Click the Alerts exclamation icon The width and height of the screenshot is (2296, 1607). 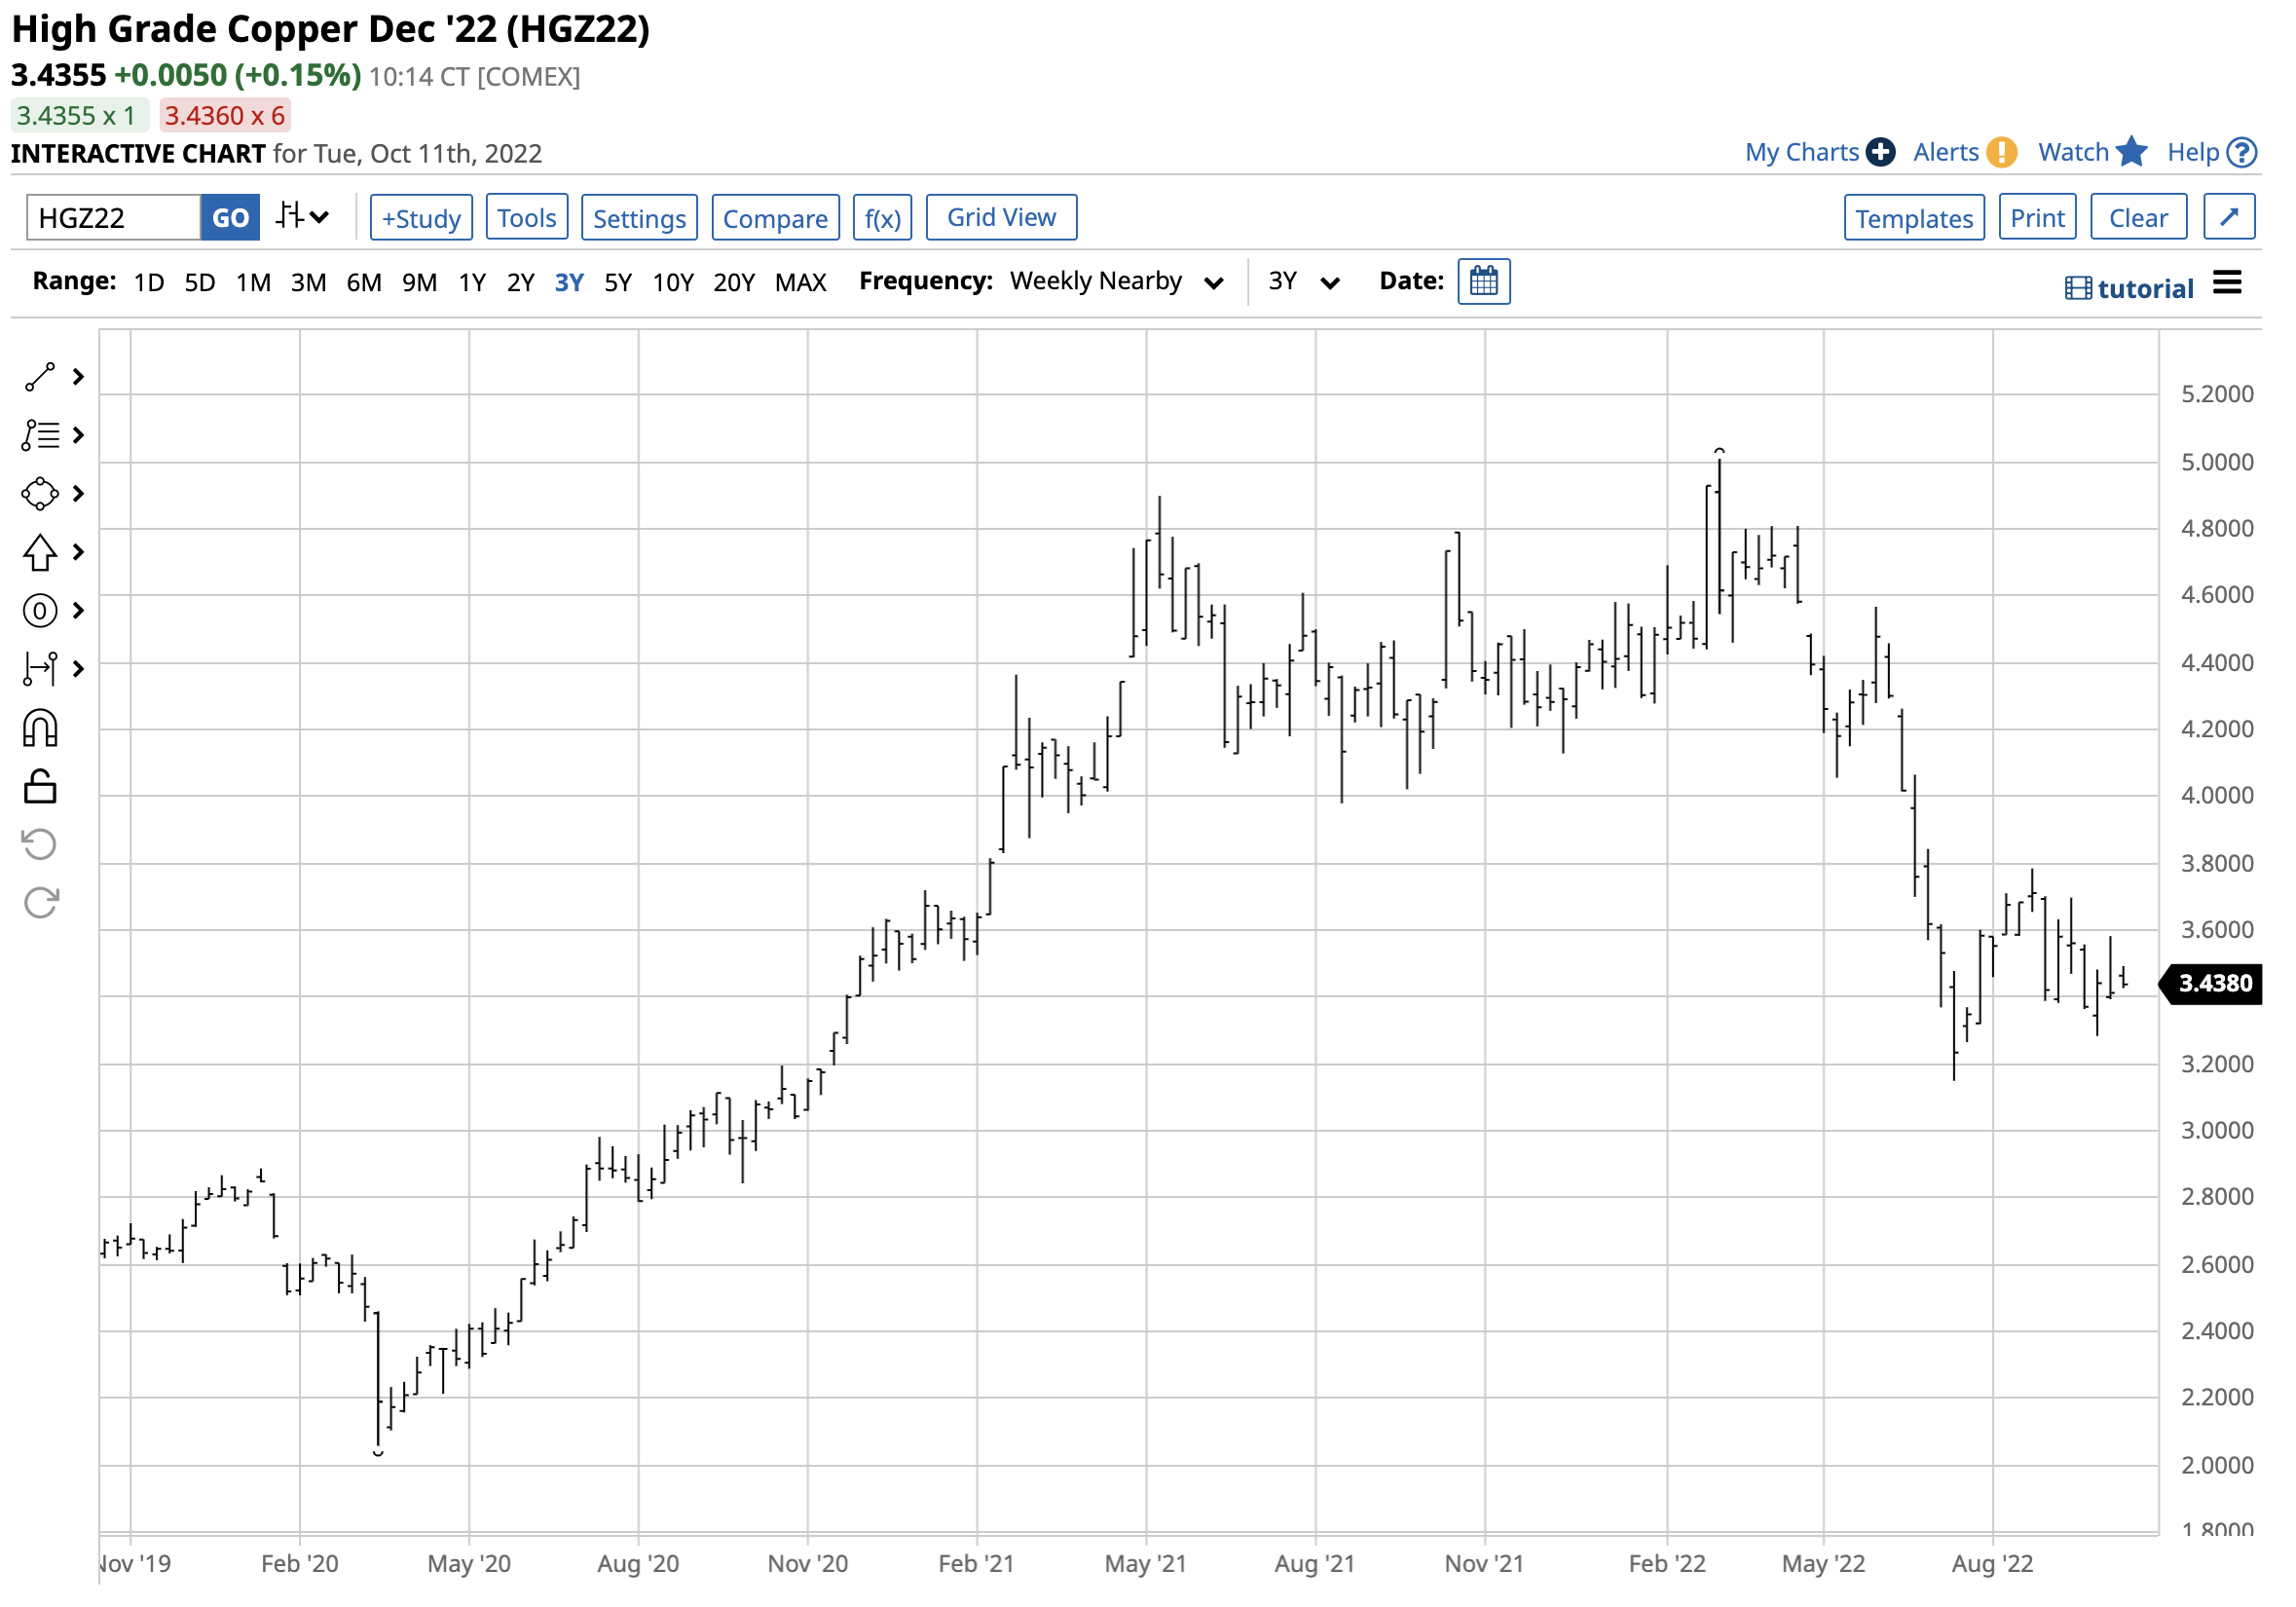click(x=2001, y=152)
